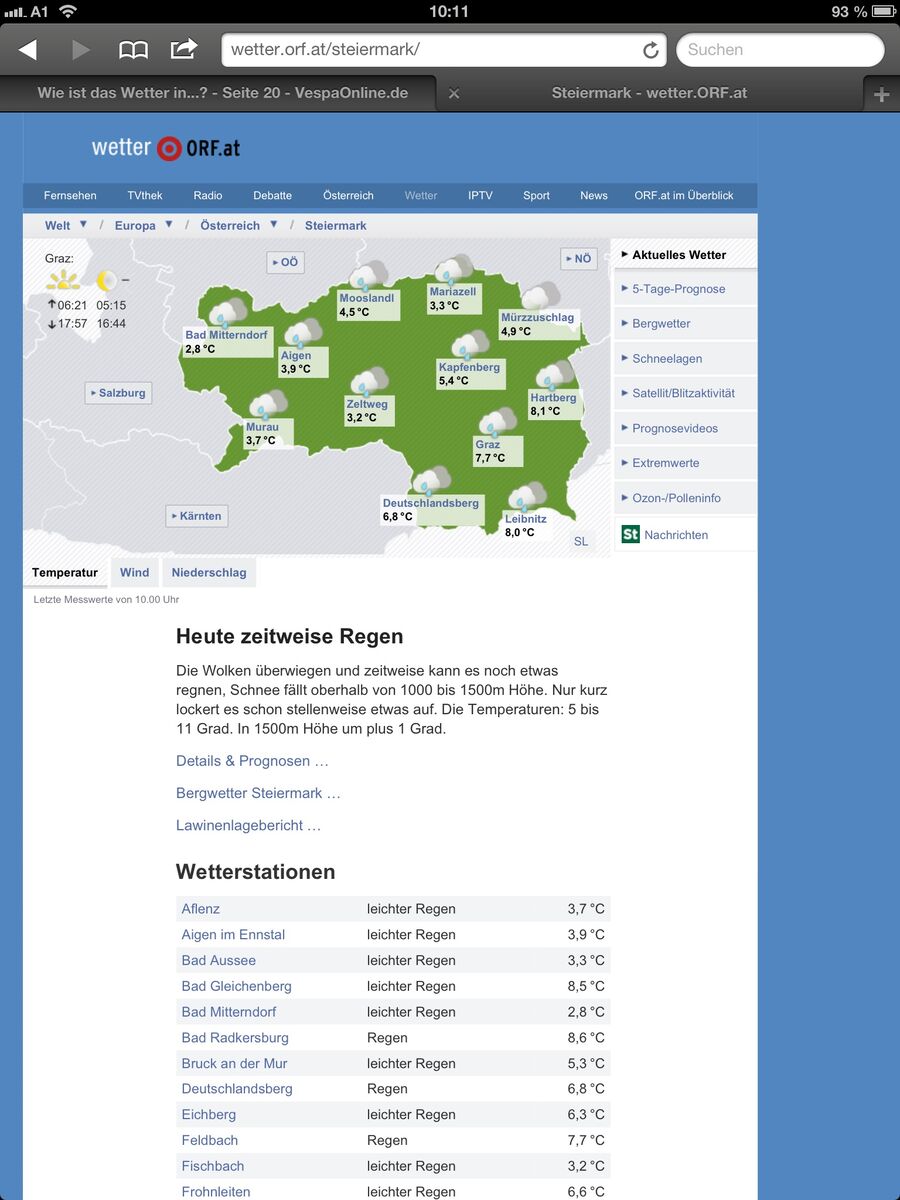Screen dimensions: 900x1200
Task: Switch to the Niederschlag tab
Action: (209, 573)
